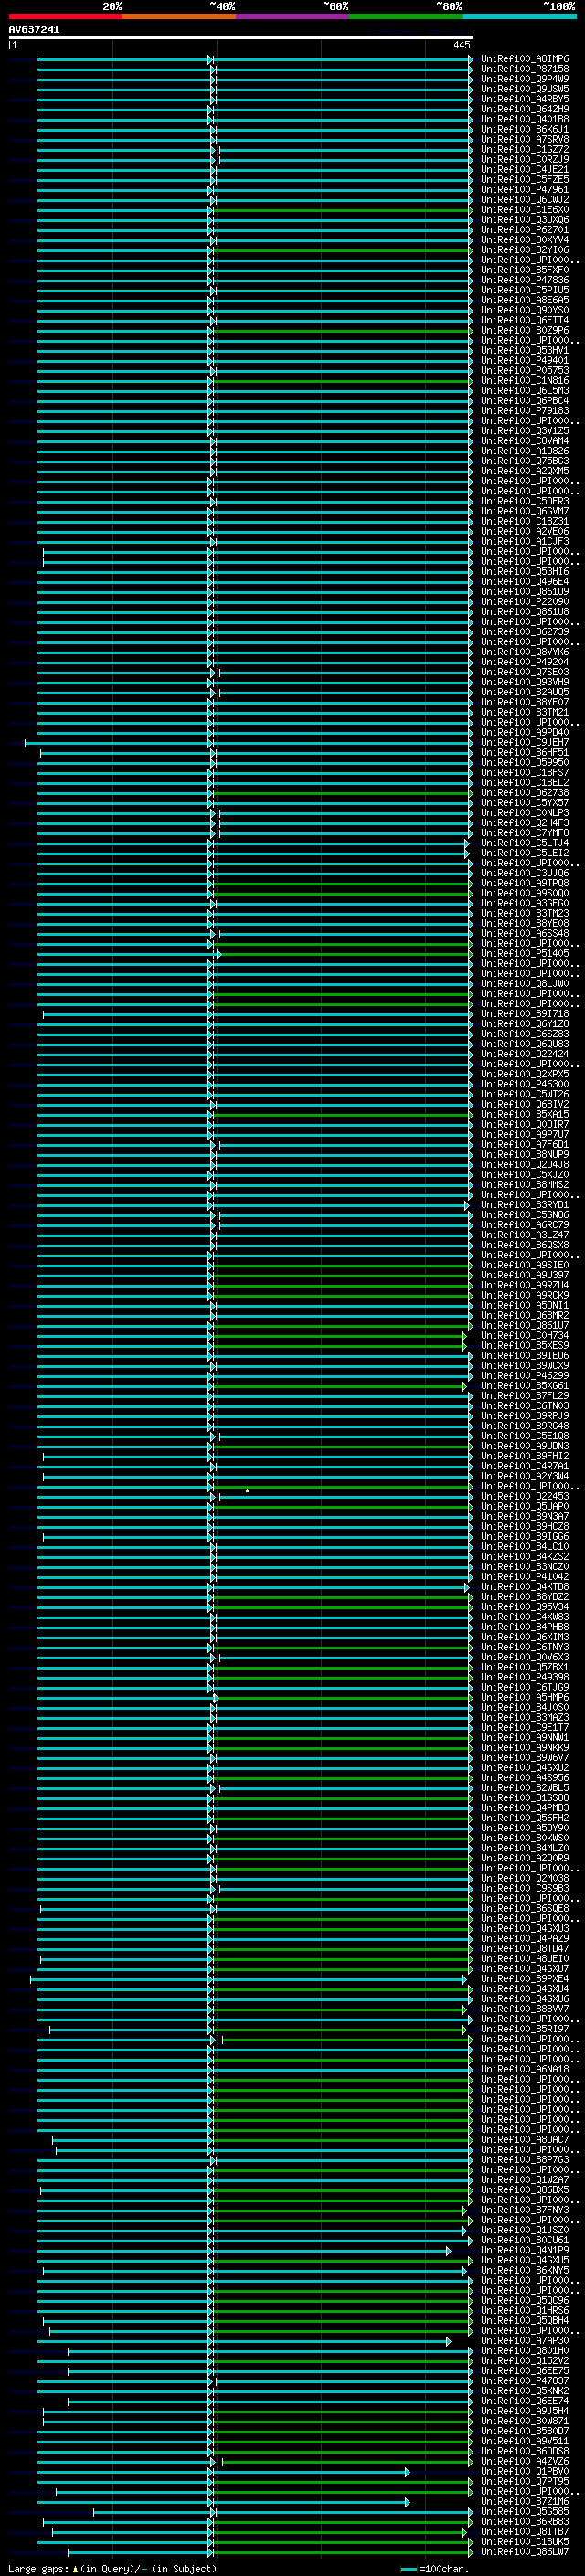Open hit UniRef100_B6K6J1
Screen dimensions: 585x2576
coord(524,129)
